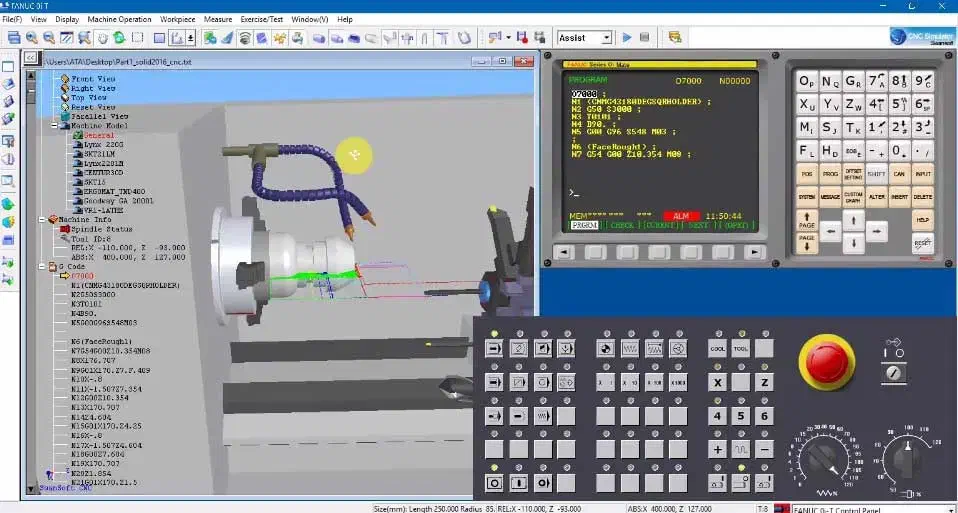This screenshot has width=958, height=513.
Task: Toggle the program protect key switch
Action: 895,372
